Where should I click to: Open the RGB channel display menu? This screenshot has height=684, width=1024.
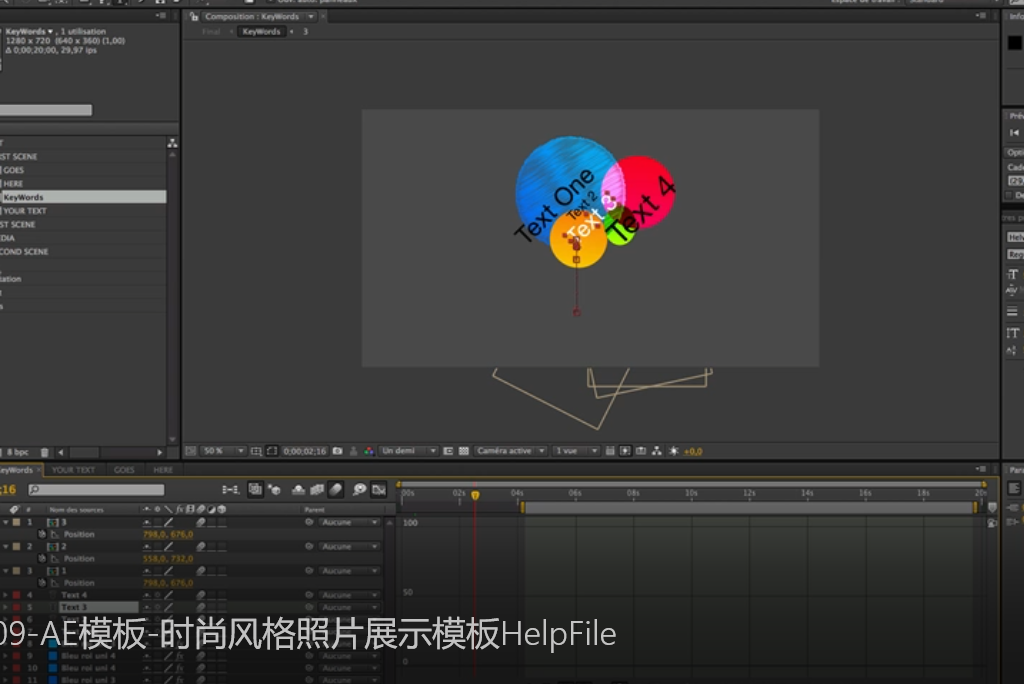[369, 451]
